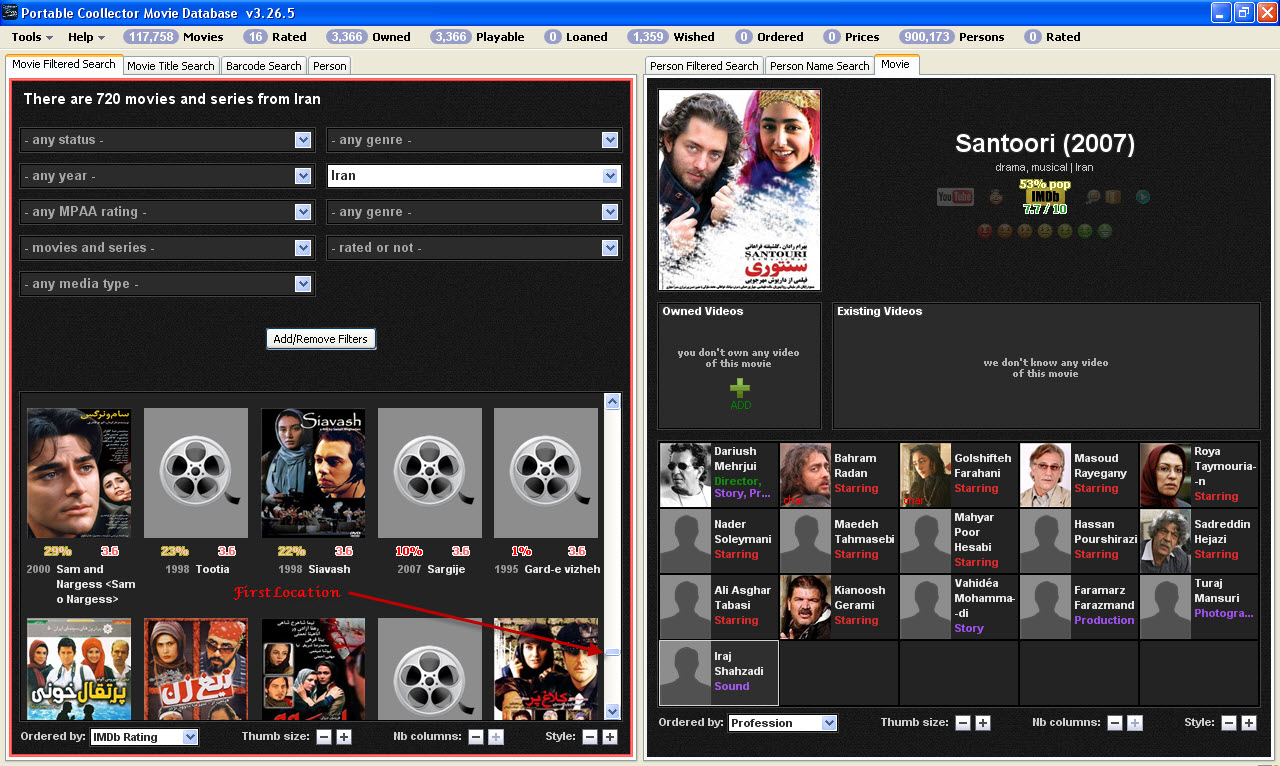Click the brown package box icon
Viewport: 1280px width, 766px height.
click(1113, 197)
